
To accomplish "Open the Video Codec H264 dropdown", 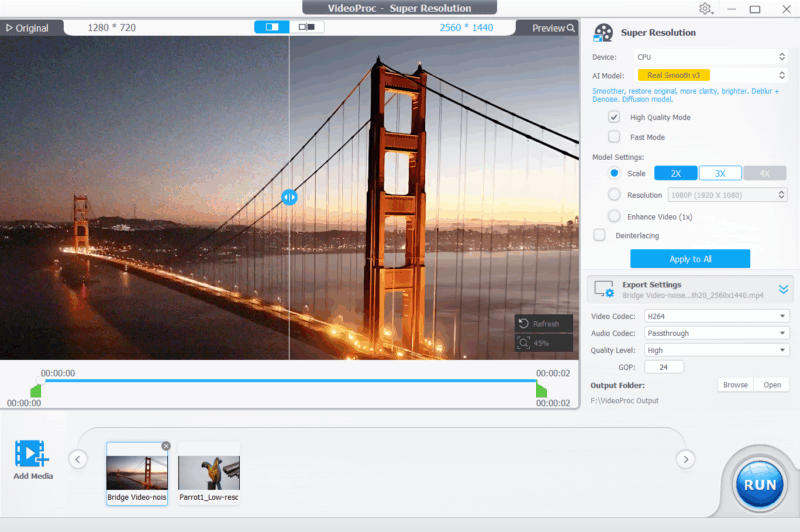I will coord(716,316).
